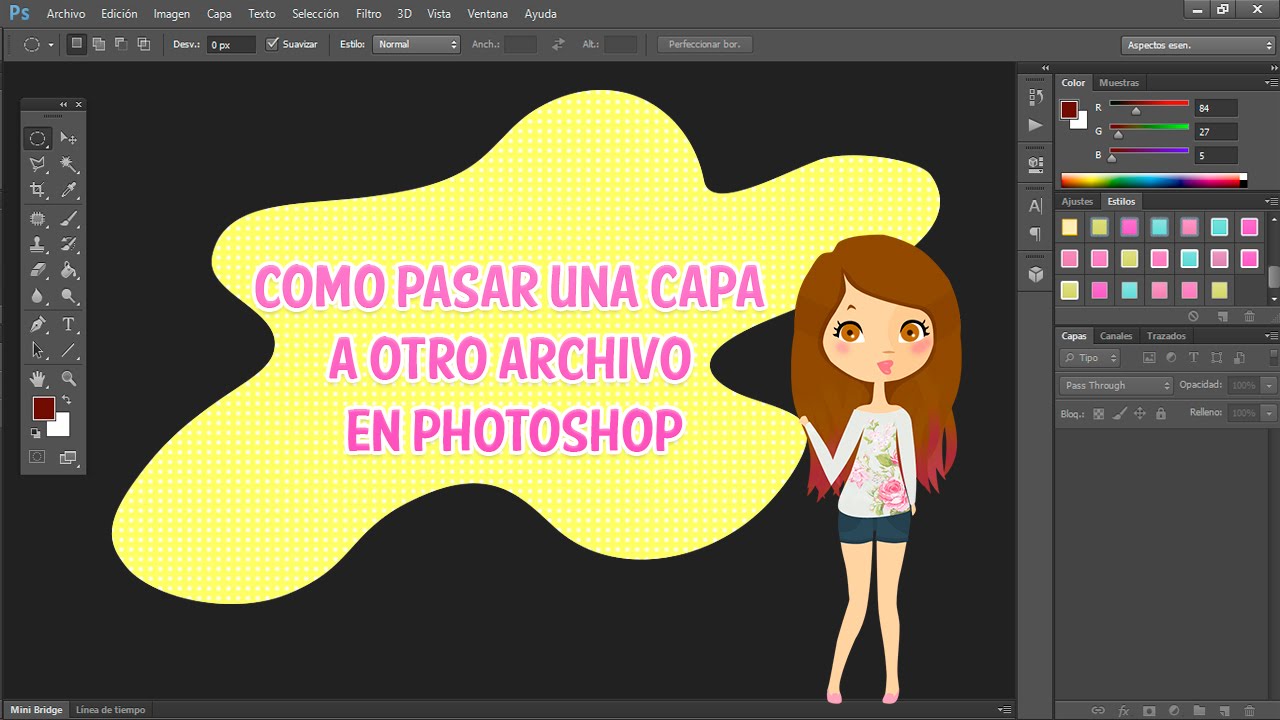Viewport: 1280px width, 720px height.
Task: Open the Filtro menu
Action: 368,14
